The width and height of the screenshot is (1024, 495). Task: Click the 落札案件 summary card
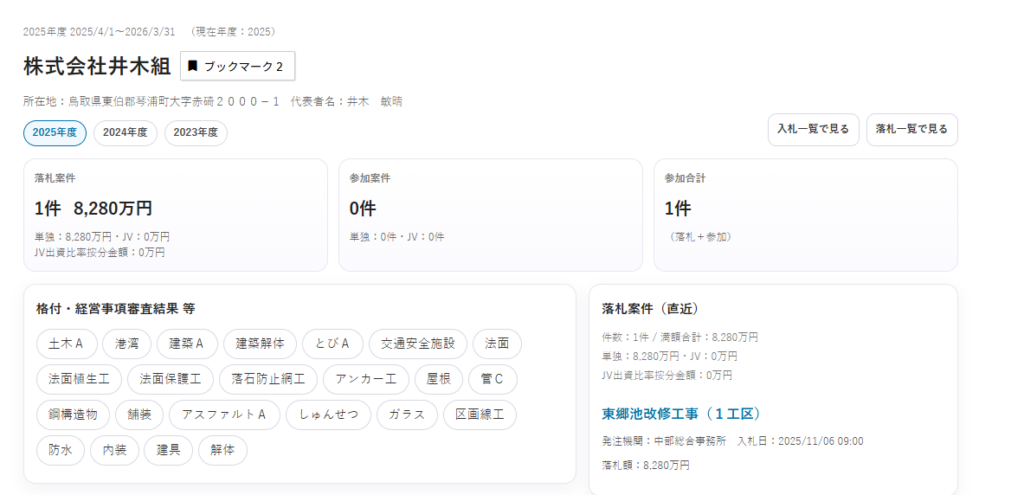point(175,215)
